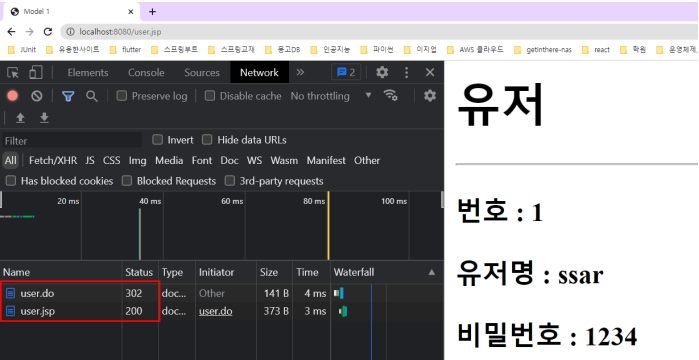Open DevTools settings gear
The width and height of the screenshot is (699, 360).
[x=382, y=73]
